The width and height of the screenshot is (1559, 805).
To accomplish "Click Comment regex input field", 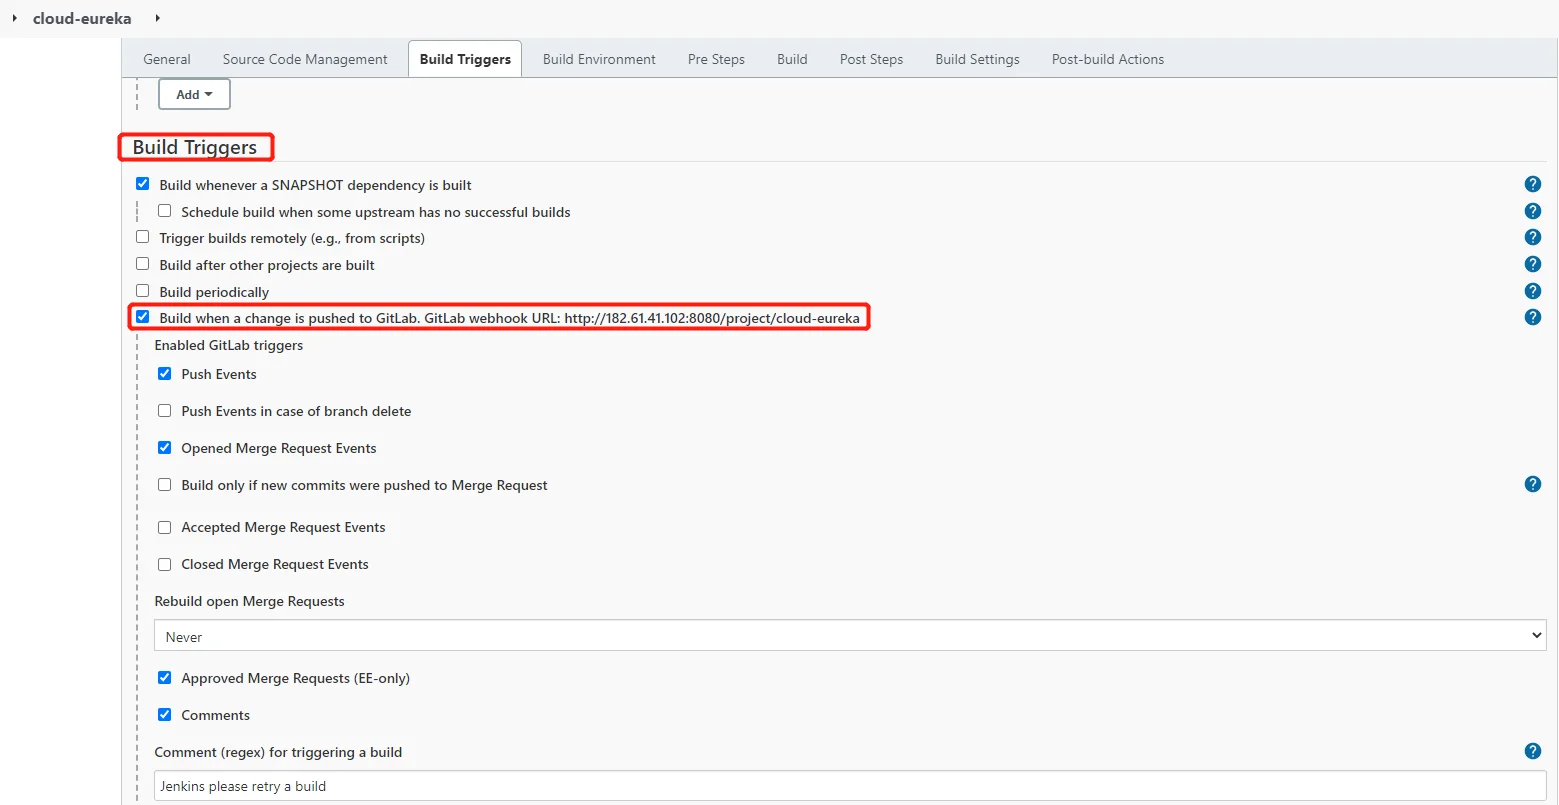I will coord(850,785).
